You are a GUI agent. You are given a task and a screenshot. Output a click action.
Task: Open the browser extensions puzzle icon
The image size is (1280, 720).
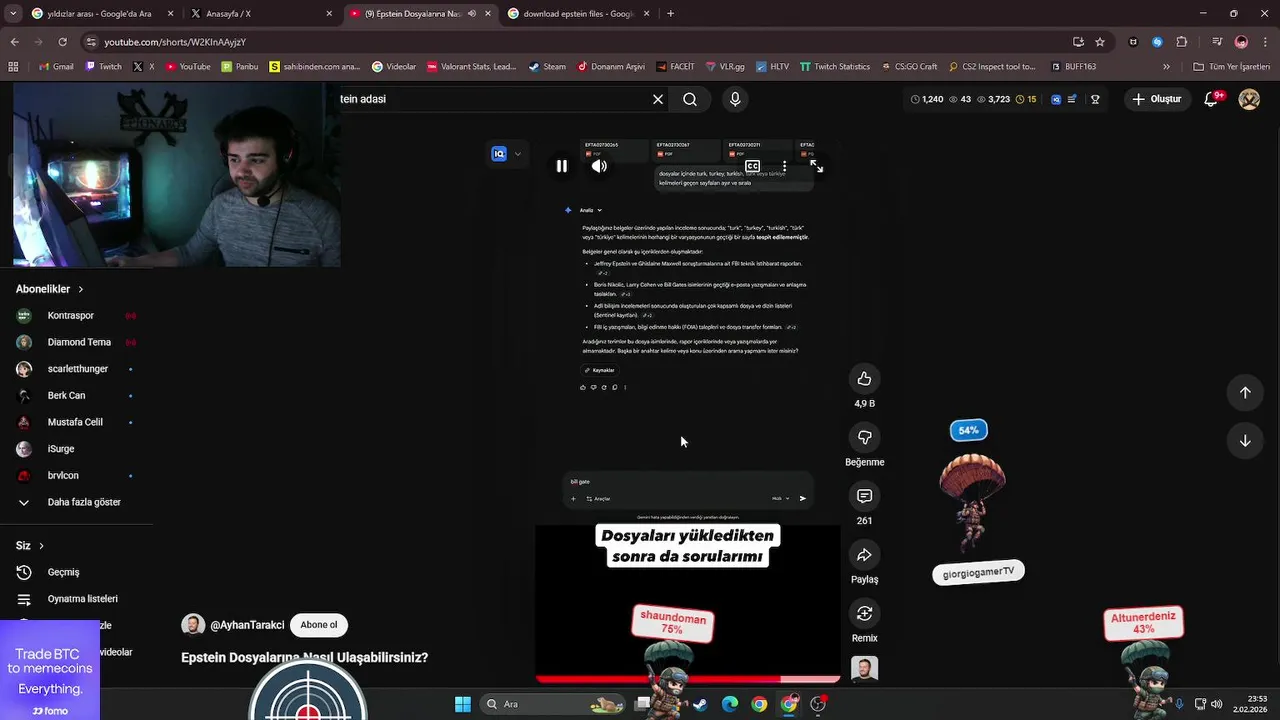pos(1183,42)
